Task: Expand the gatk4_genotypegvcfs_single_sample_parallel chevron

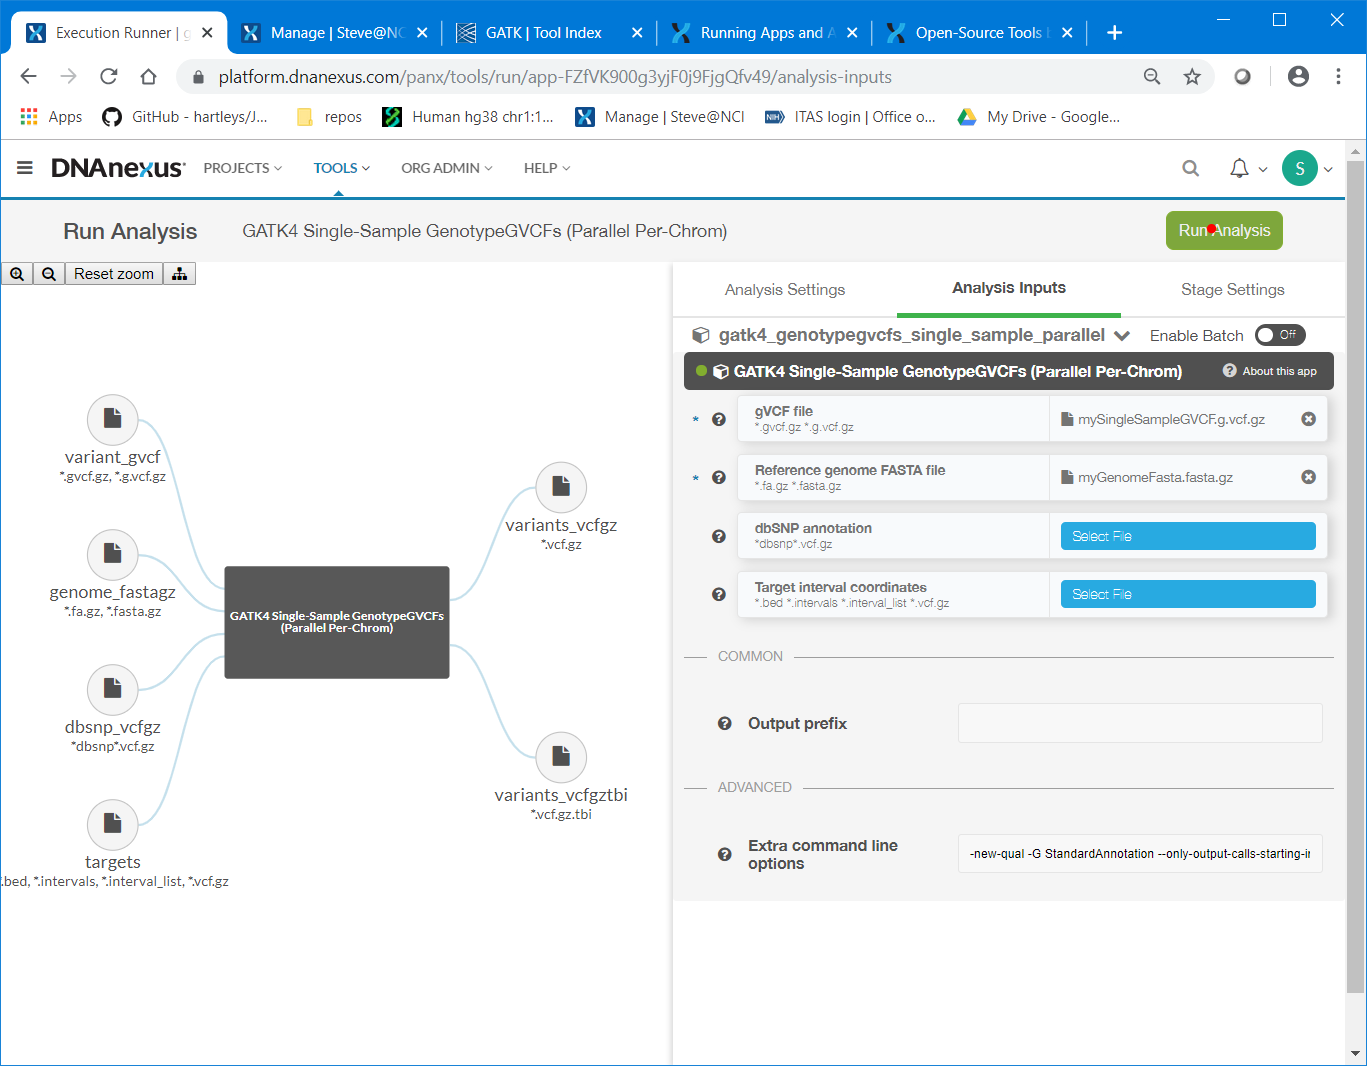Action: [x=1122, y=336]
